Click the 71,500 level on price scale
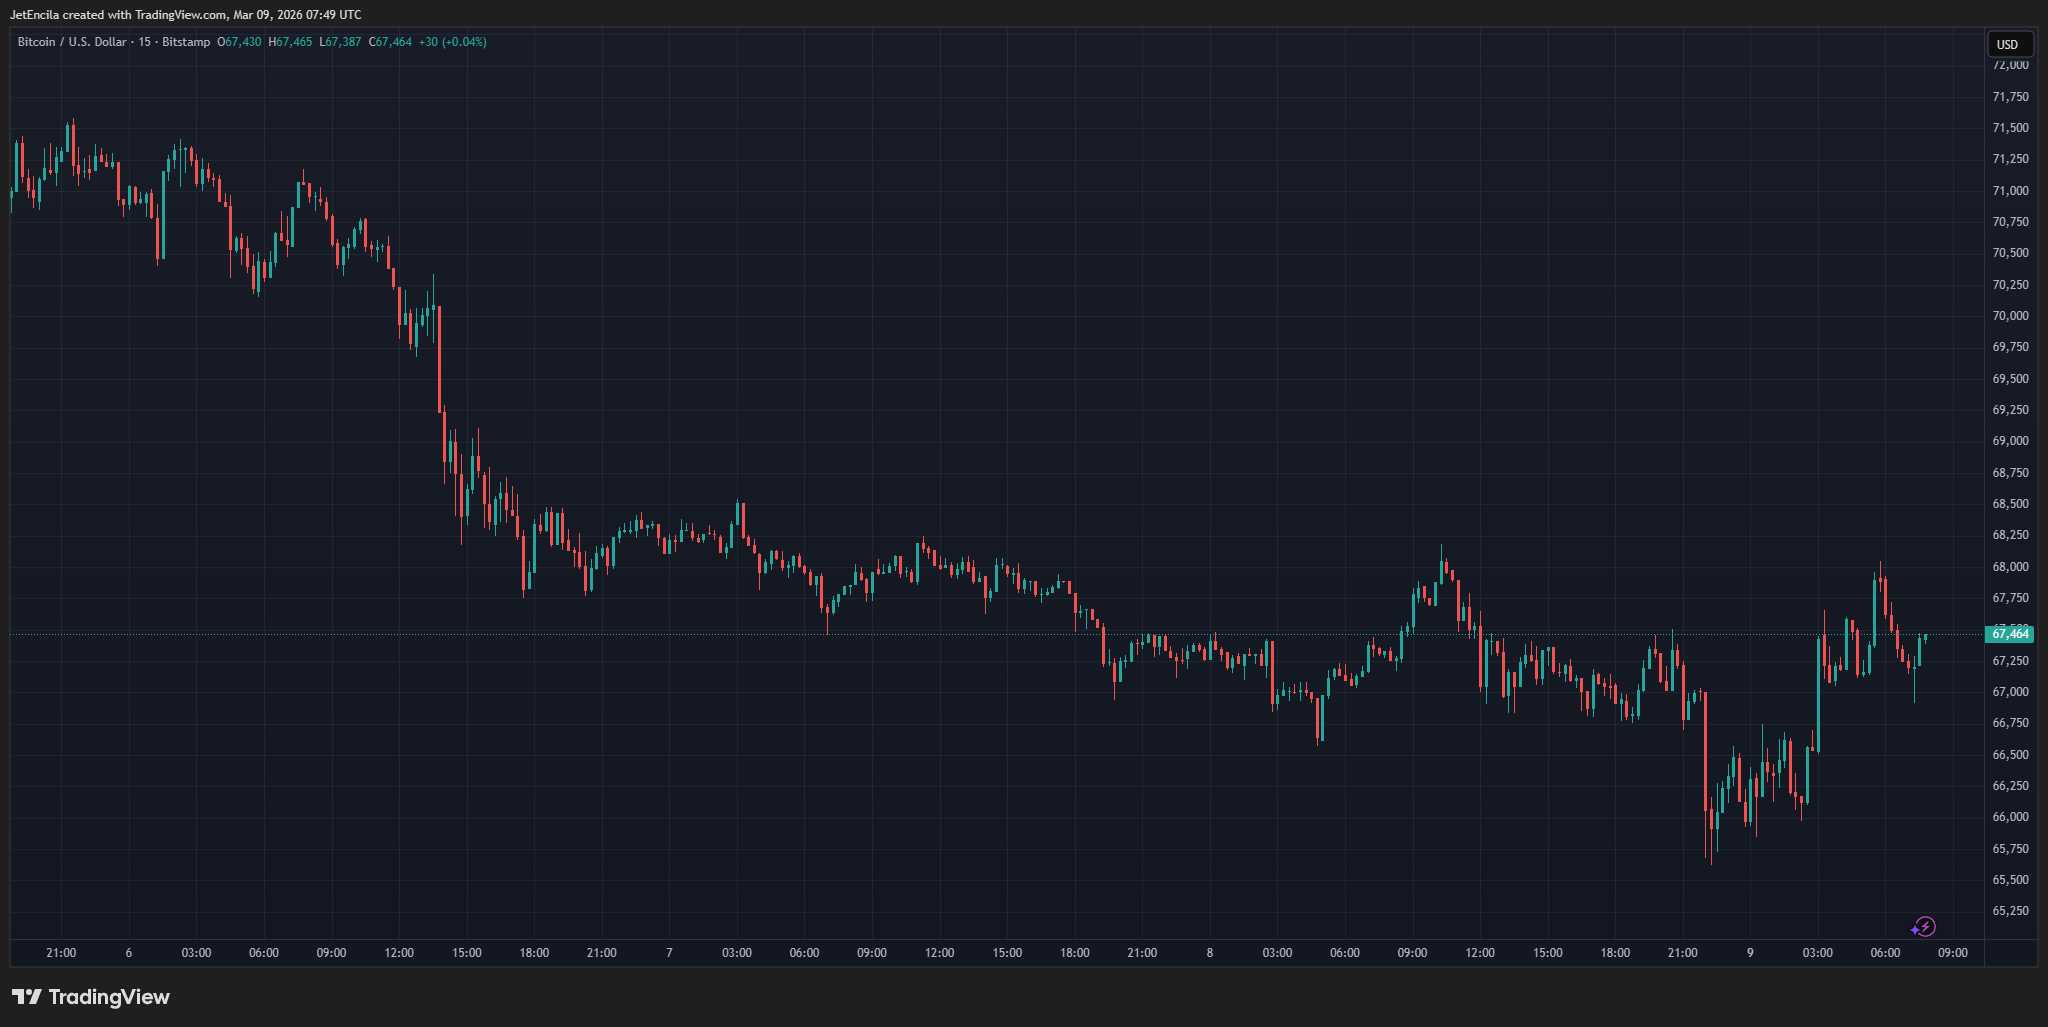 click(2010, 128)
